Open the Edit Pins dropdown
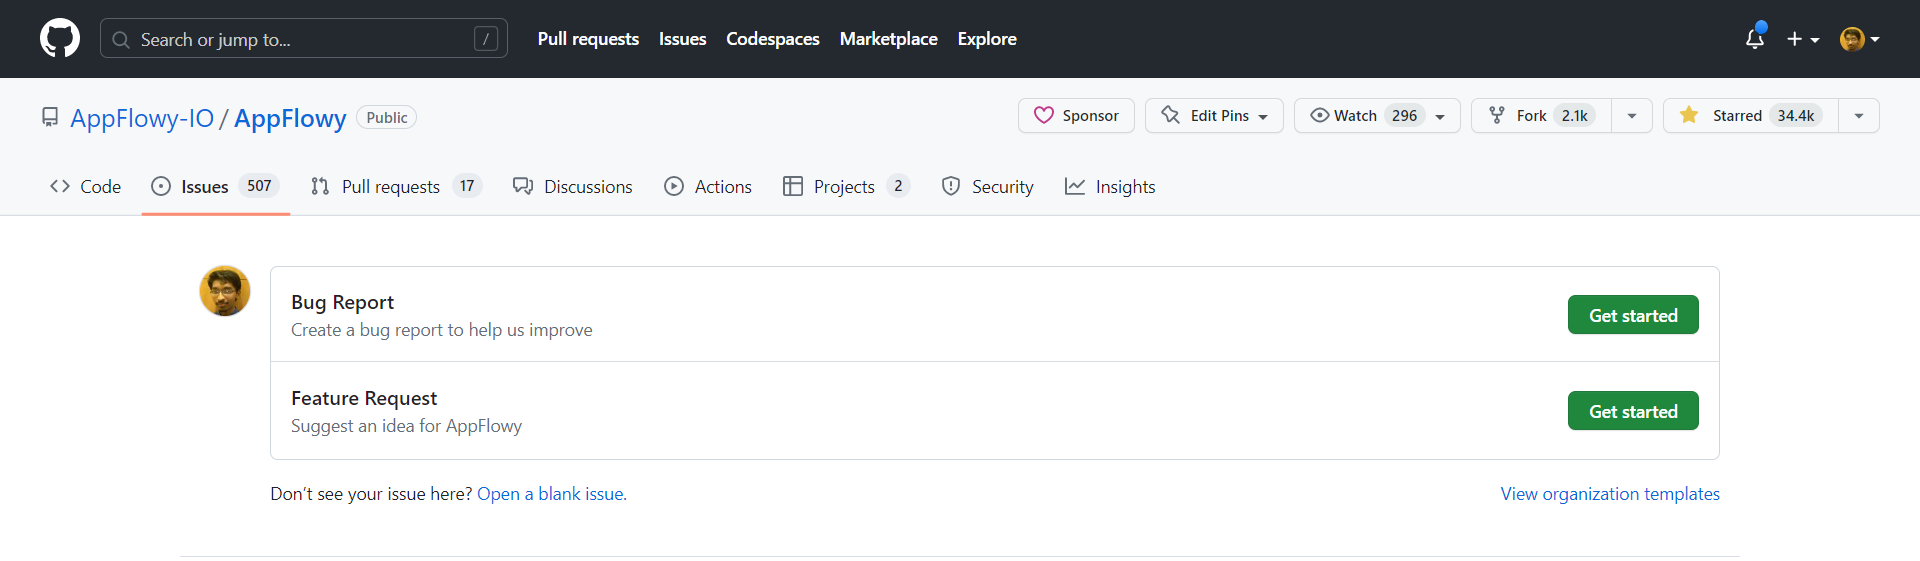 coord(1214,116)
